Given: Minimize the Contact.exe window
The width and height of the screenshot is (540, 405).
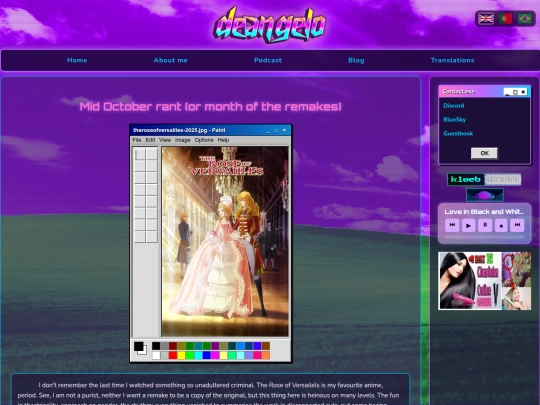Looking at the screenshot, I should (x=507, y=92).
